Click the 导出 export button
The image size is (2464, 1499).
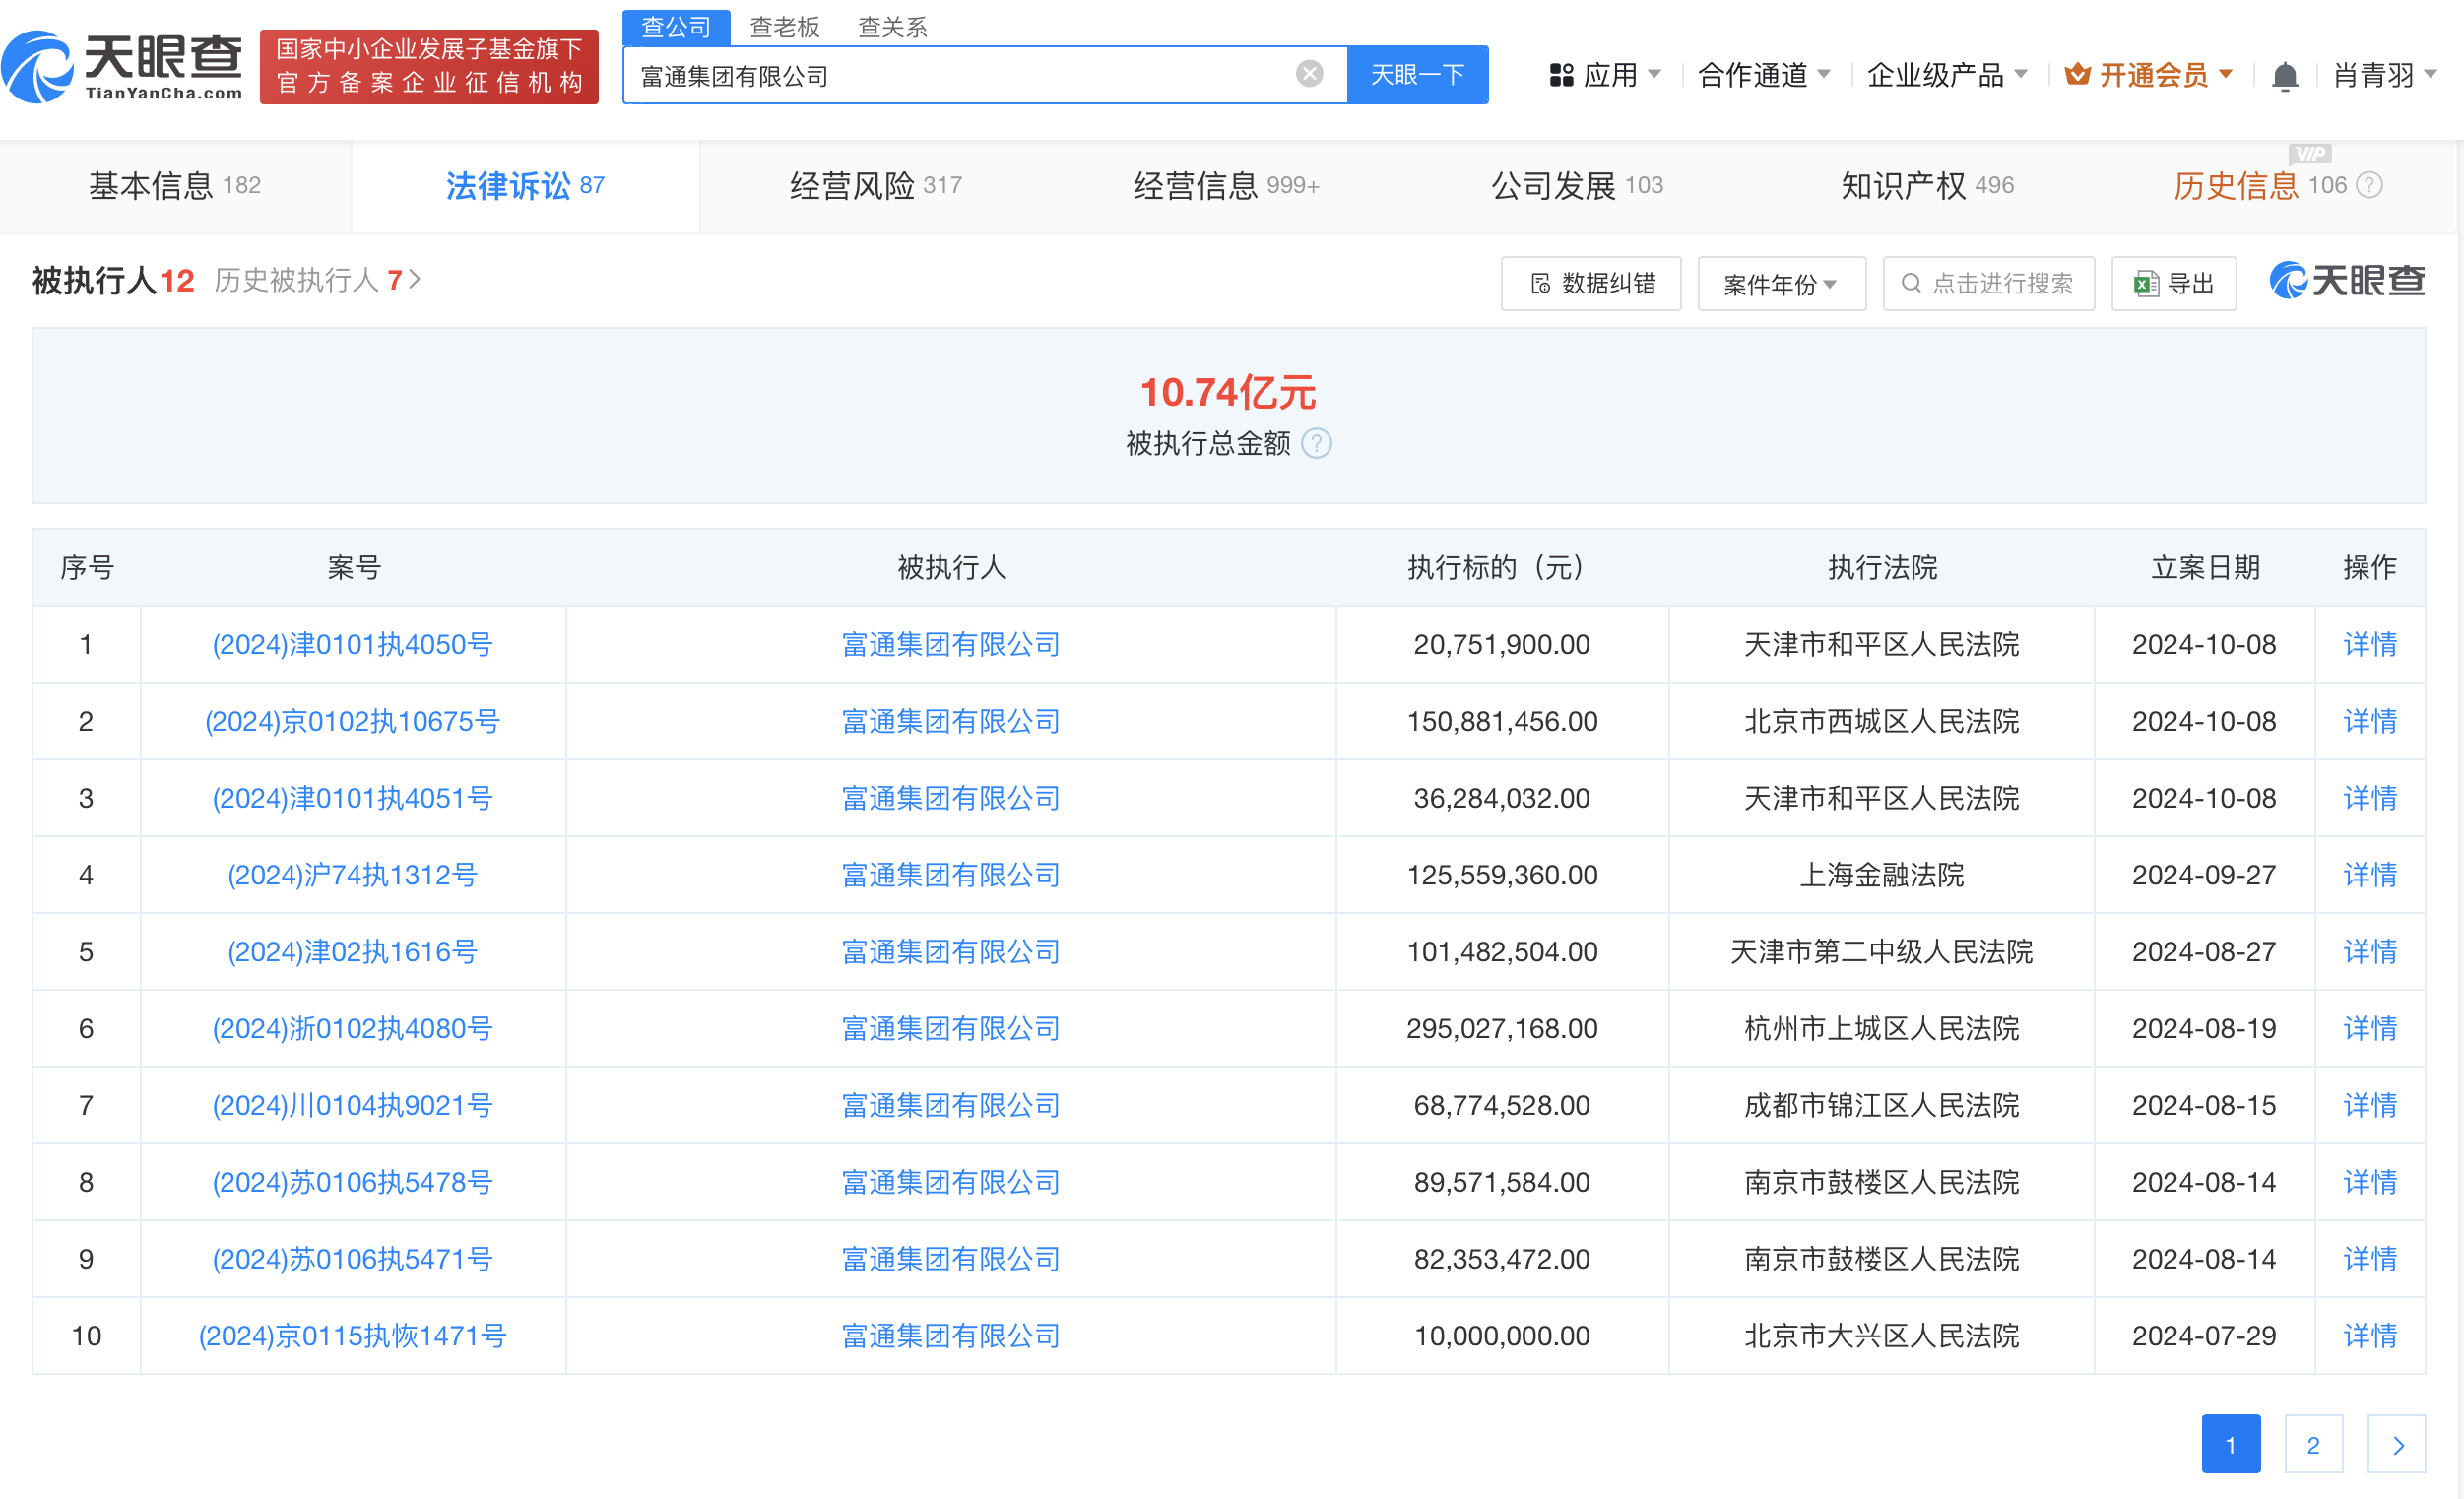point(2173,284)
